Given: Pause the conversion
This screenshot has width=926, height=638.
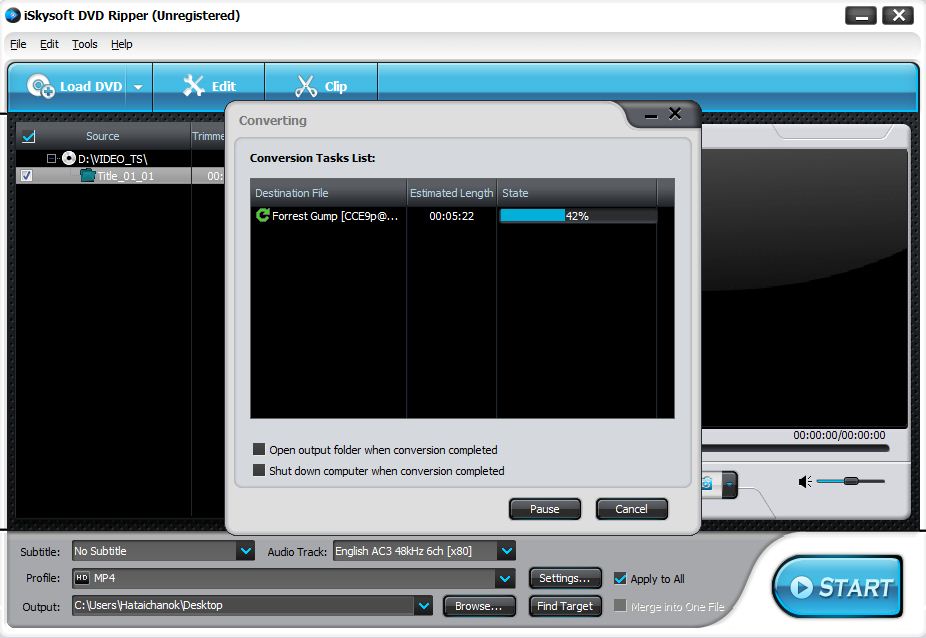Looking at the screenshot, I should coord(544,509).
